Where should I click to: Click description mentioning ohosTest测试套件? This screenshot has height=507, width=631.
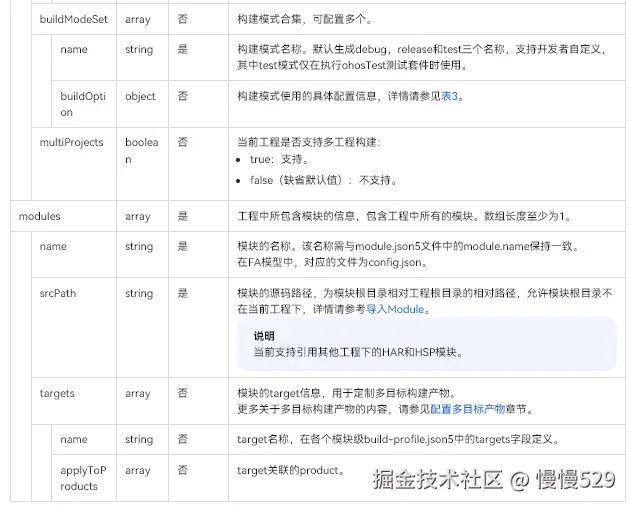pos(422,57)
